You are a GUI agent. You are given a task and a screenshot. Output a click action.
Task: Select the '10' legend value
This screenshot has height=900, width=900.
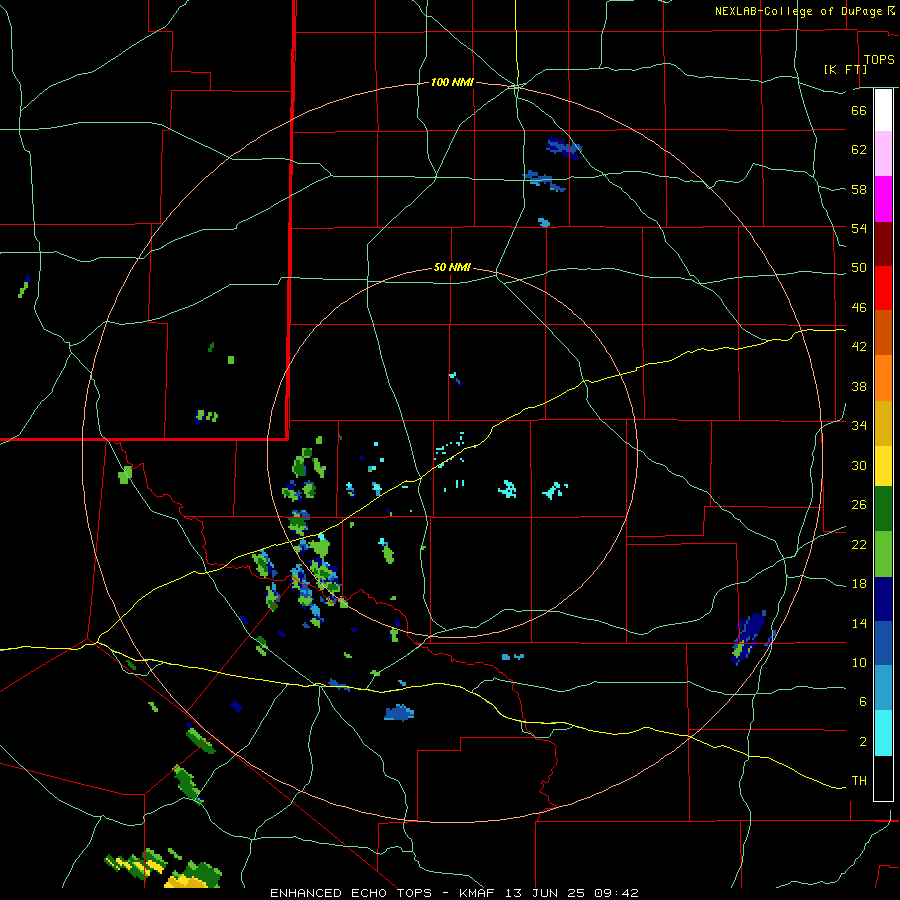click(859, 663)
